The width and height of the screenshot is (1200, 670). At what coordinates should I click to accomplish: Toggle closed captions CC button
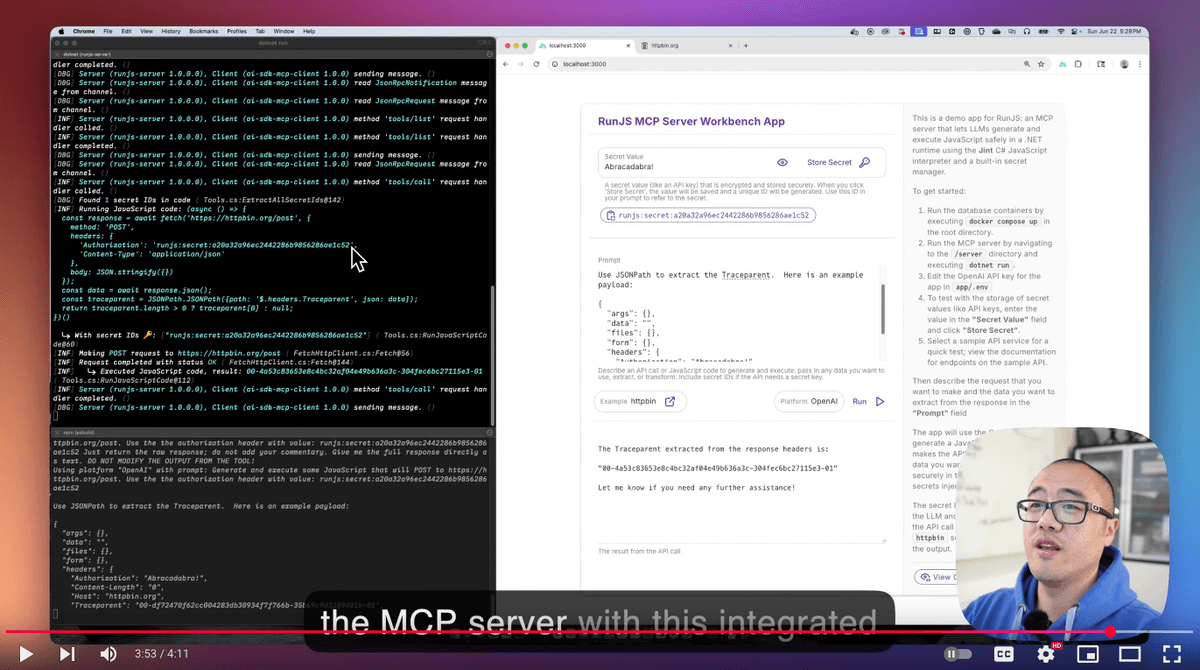tap(1003, 654)
